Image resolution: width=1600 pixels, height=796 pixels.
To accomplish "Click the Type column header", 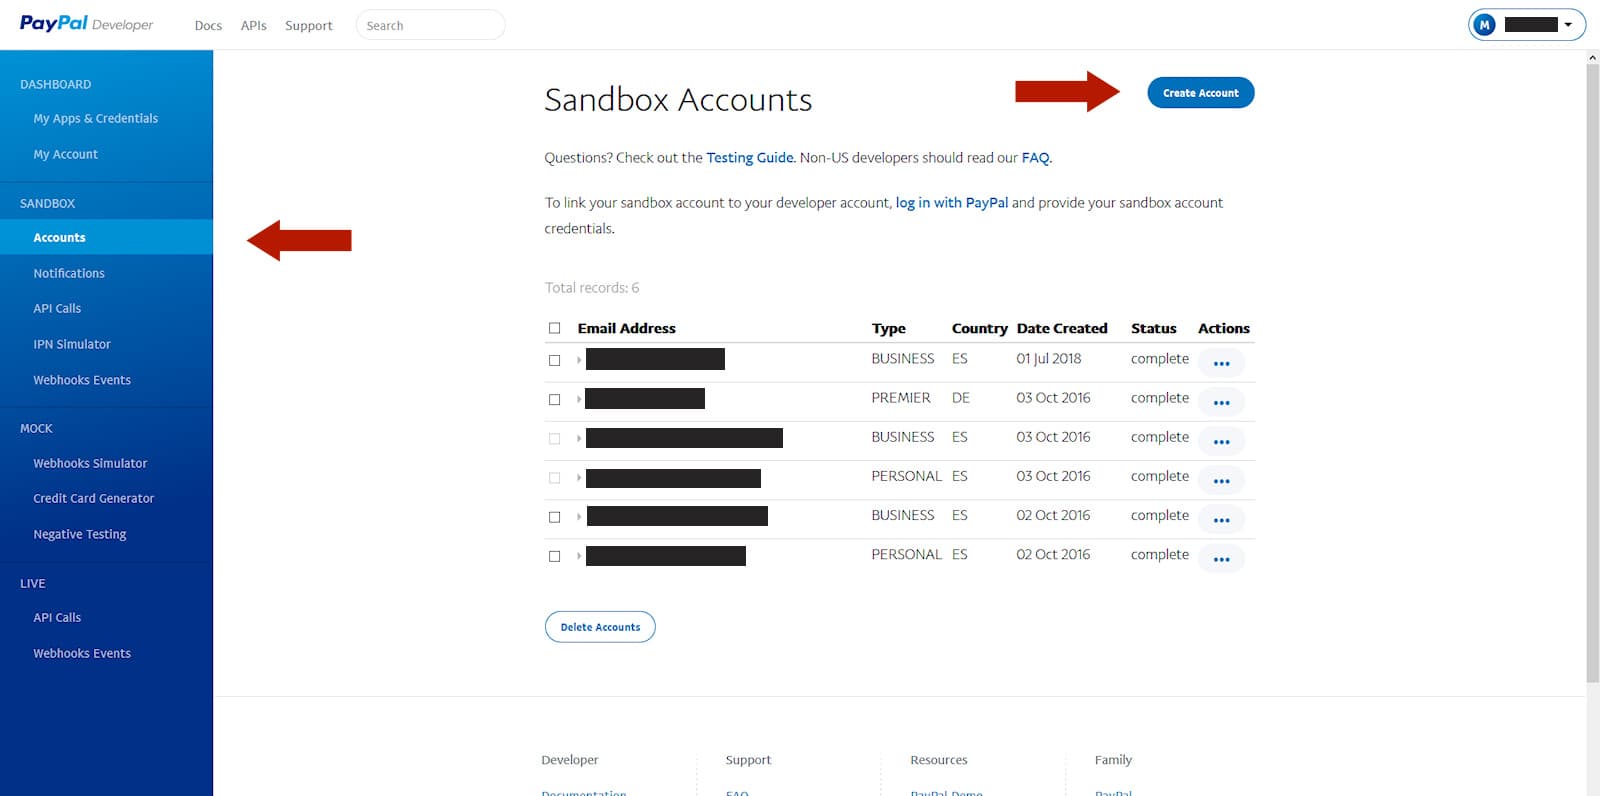I will click(x=888, y=328).
